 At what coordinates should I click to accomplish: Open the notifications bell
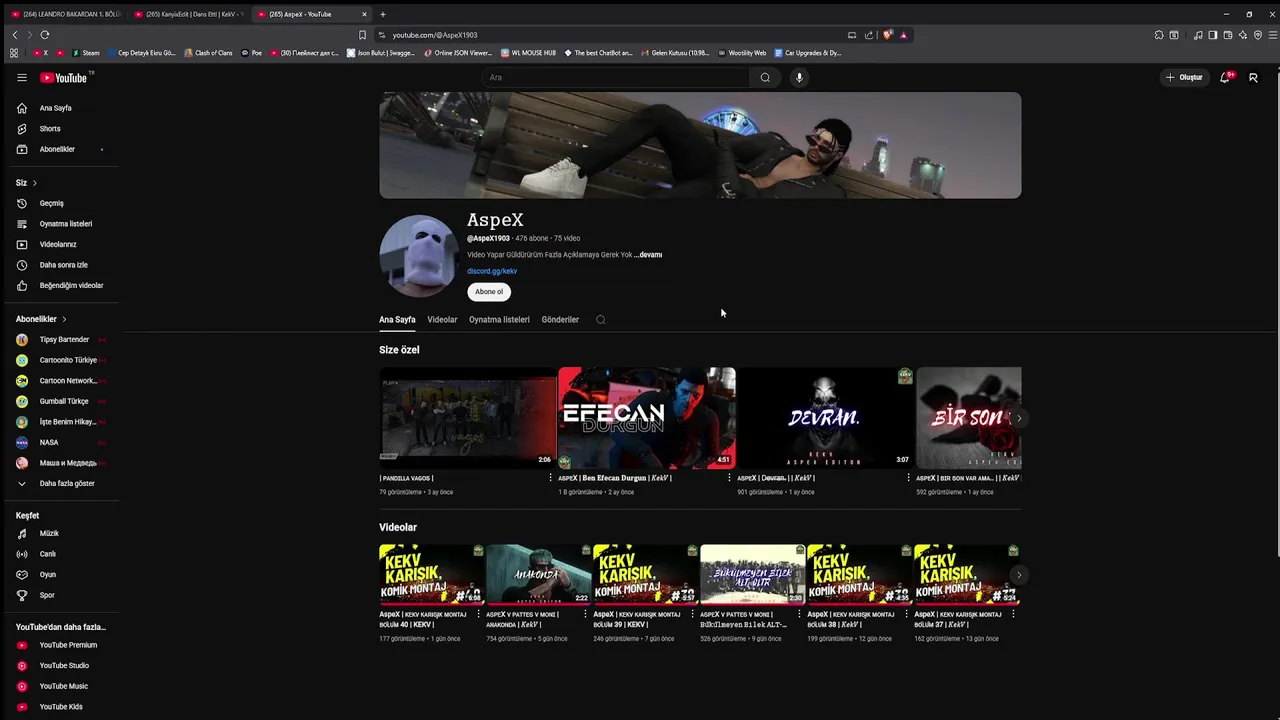[1225, 77]
